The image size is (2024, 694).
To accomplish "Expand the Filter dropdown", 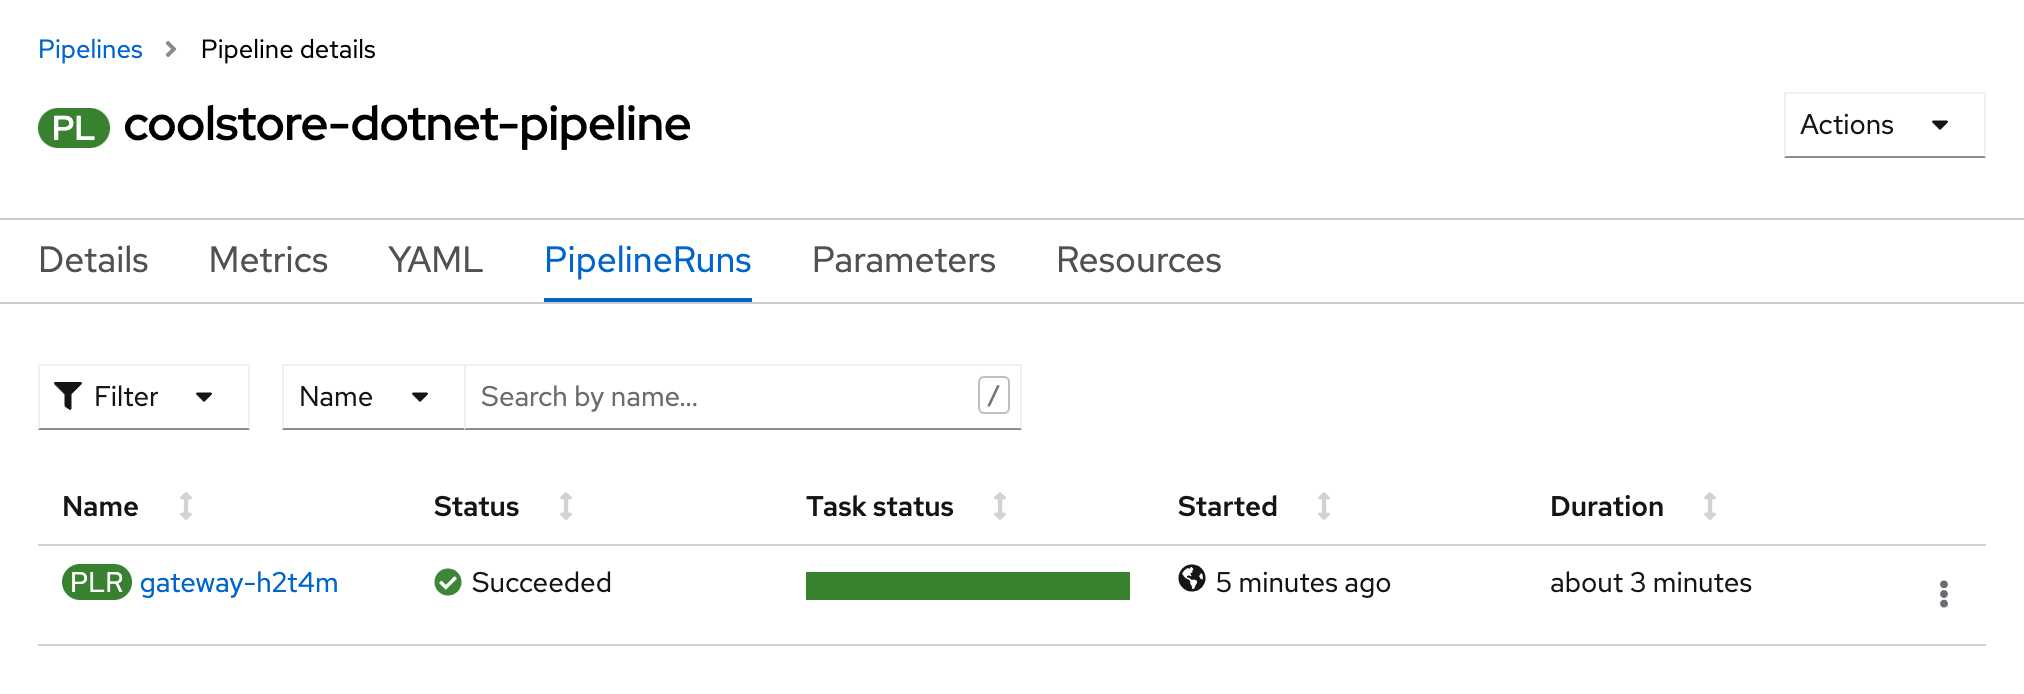I will click(143, 397).
